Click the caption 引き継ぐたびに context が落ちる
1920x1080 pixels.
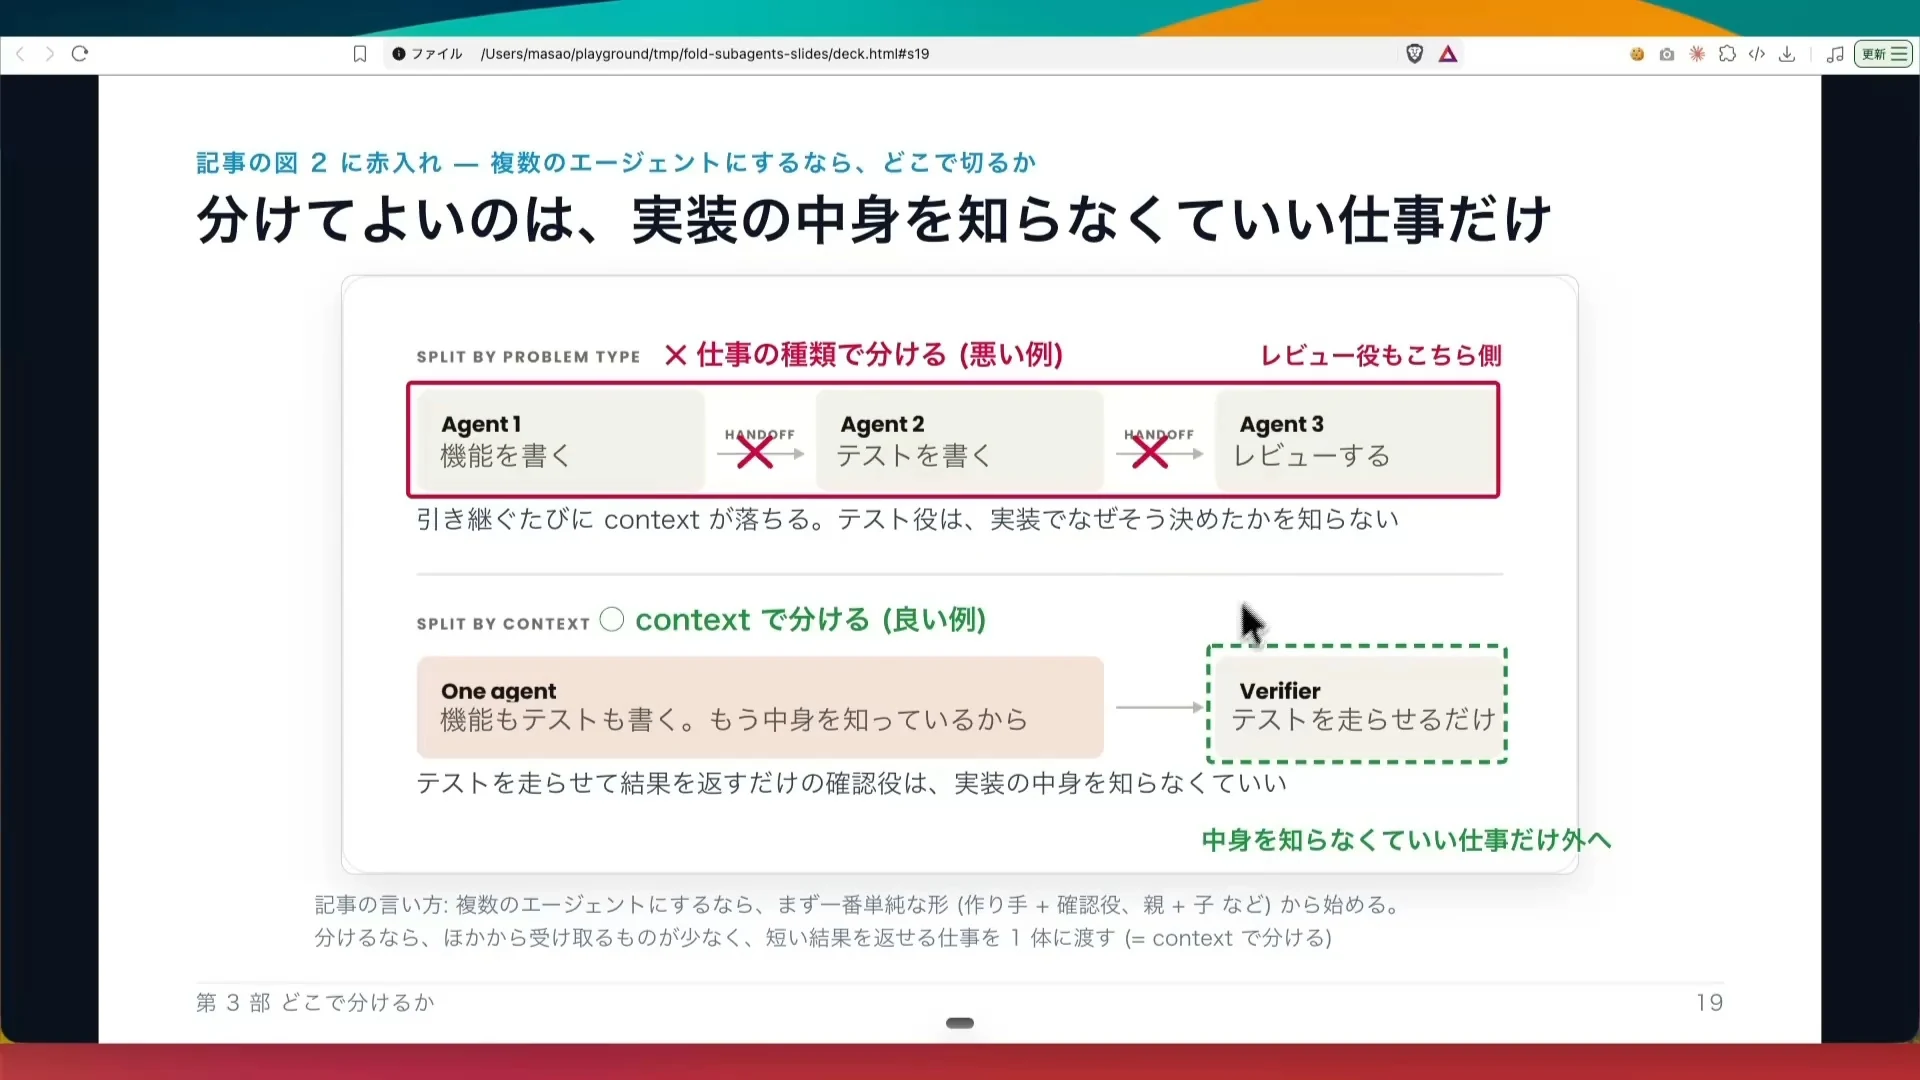(908, 519)
